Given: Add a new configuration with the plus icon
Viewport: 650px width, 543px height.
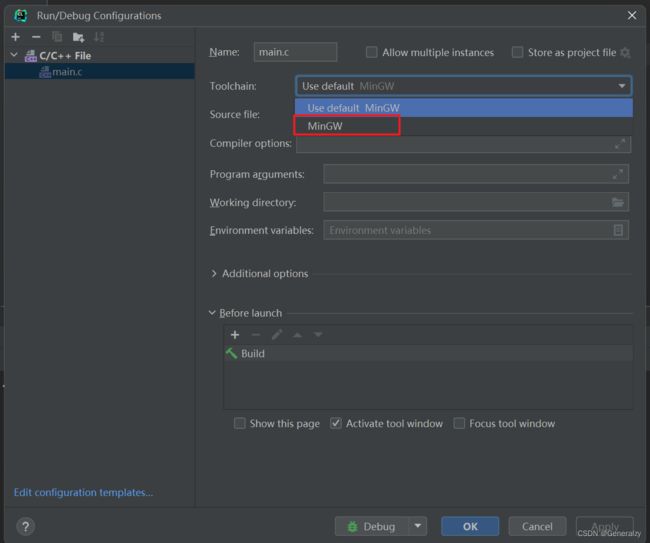Looking at the screenshot, I should [16, 37].
